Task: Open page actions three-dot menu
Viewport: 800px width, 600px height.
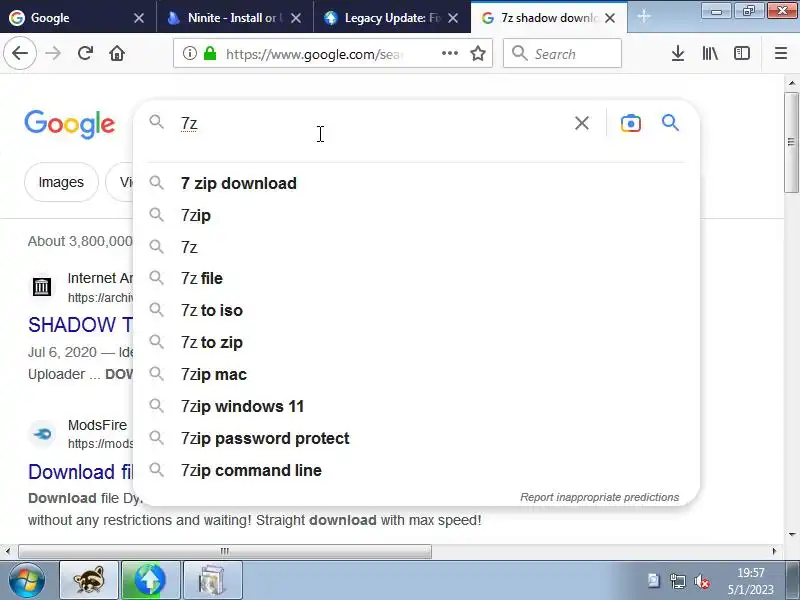Action: (x=449, y=53)
